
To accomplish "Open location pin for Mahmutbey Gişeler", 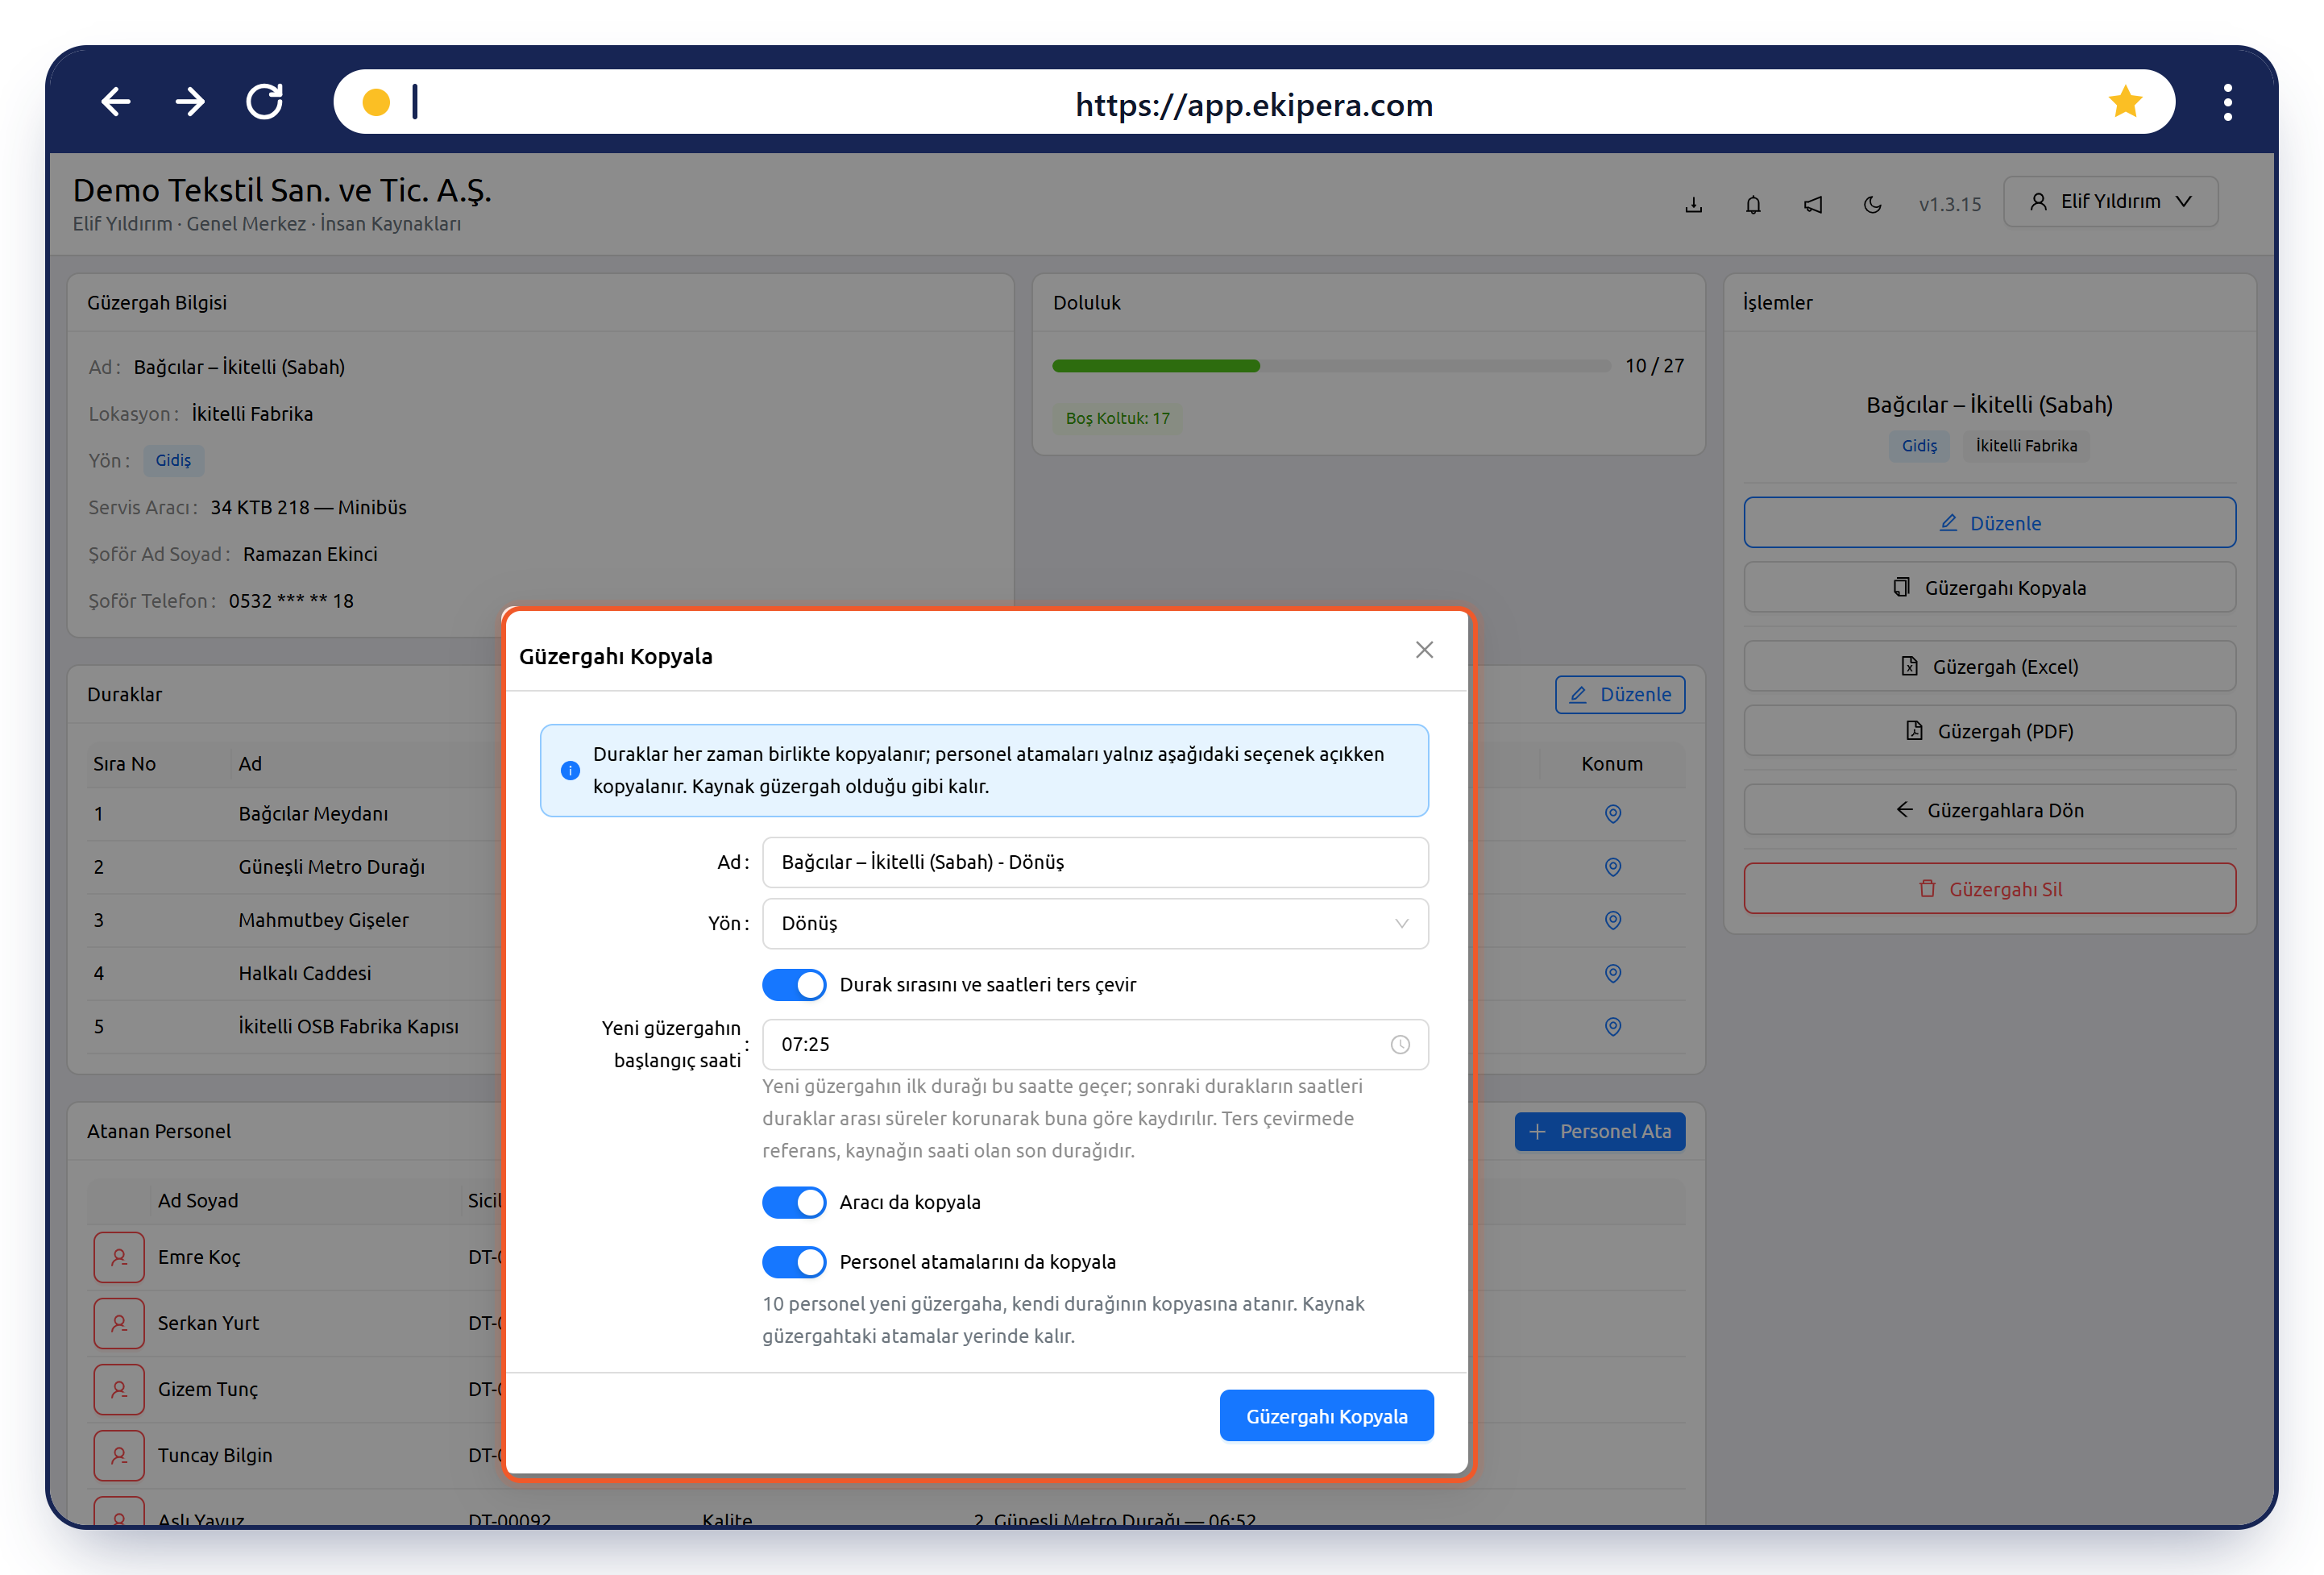I will 1613,920.
